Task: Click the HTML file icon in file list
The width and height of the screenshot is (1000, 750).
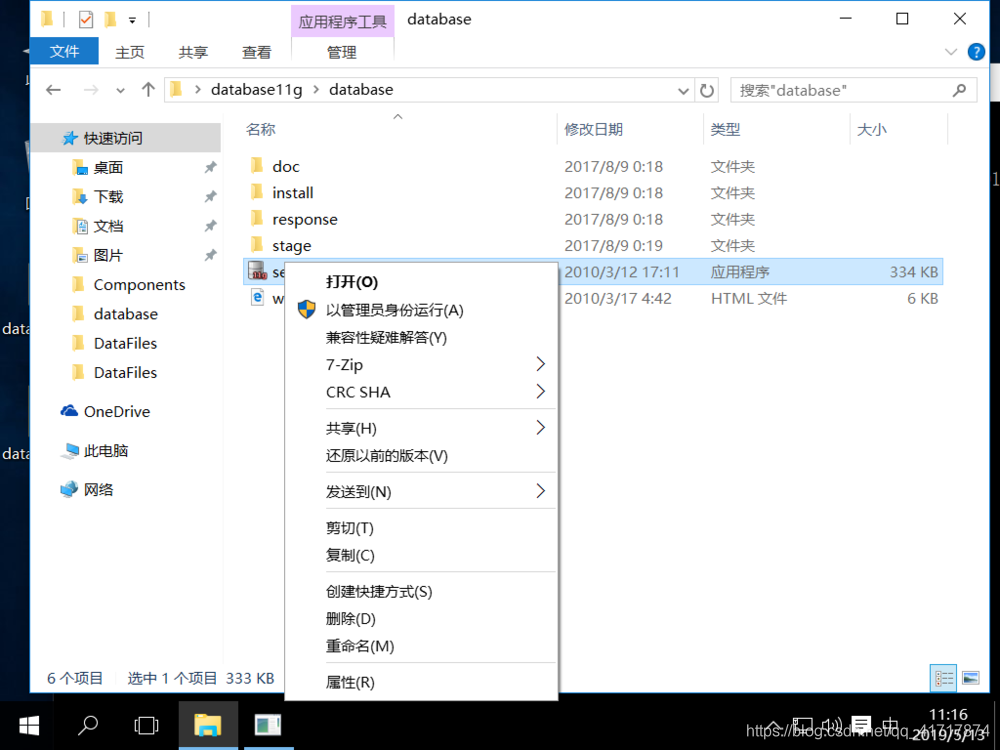Action: click(x=257, y=297)
